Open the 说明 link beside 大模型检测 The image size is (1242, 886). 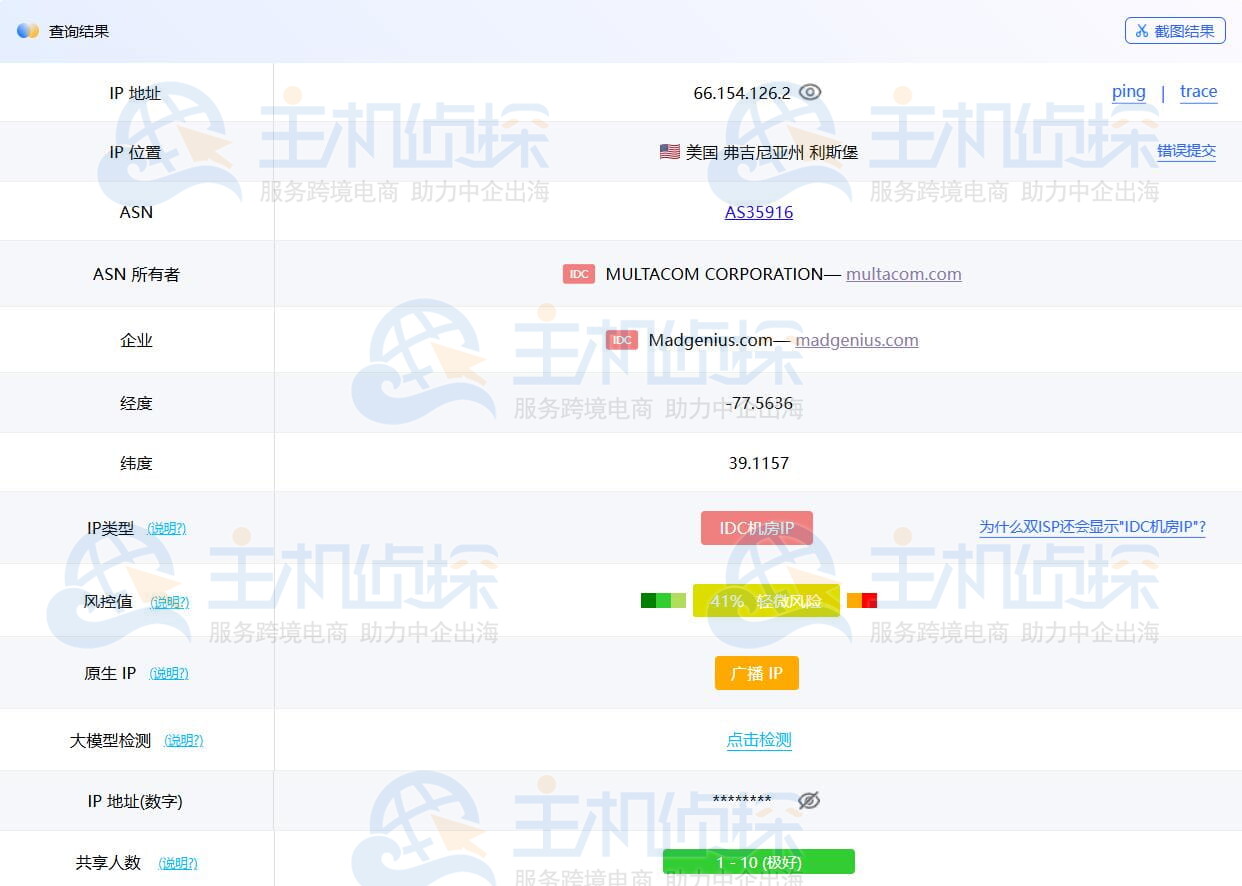pos(183,741)
